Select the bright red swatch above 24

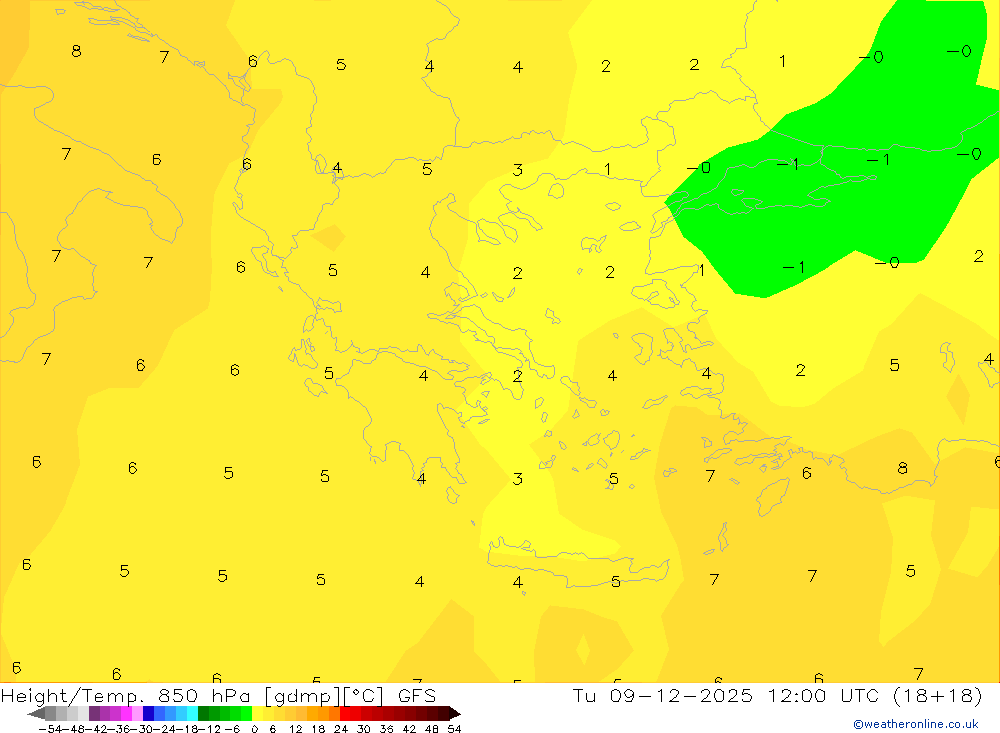pyautogui.click(x=345, y=714)
